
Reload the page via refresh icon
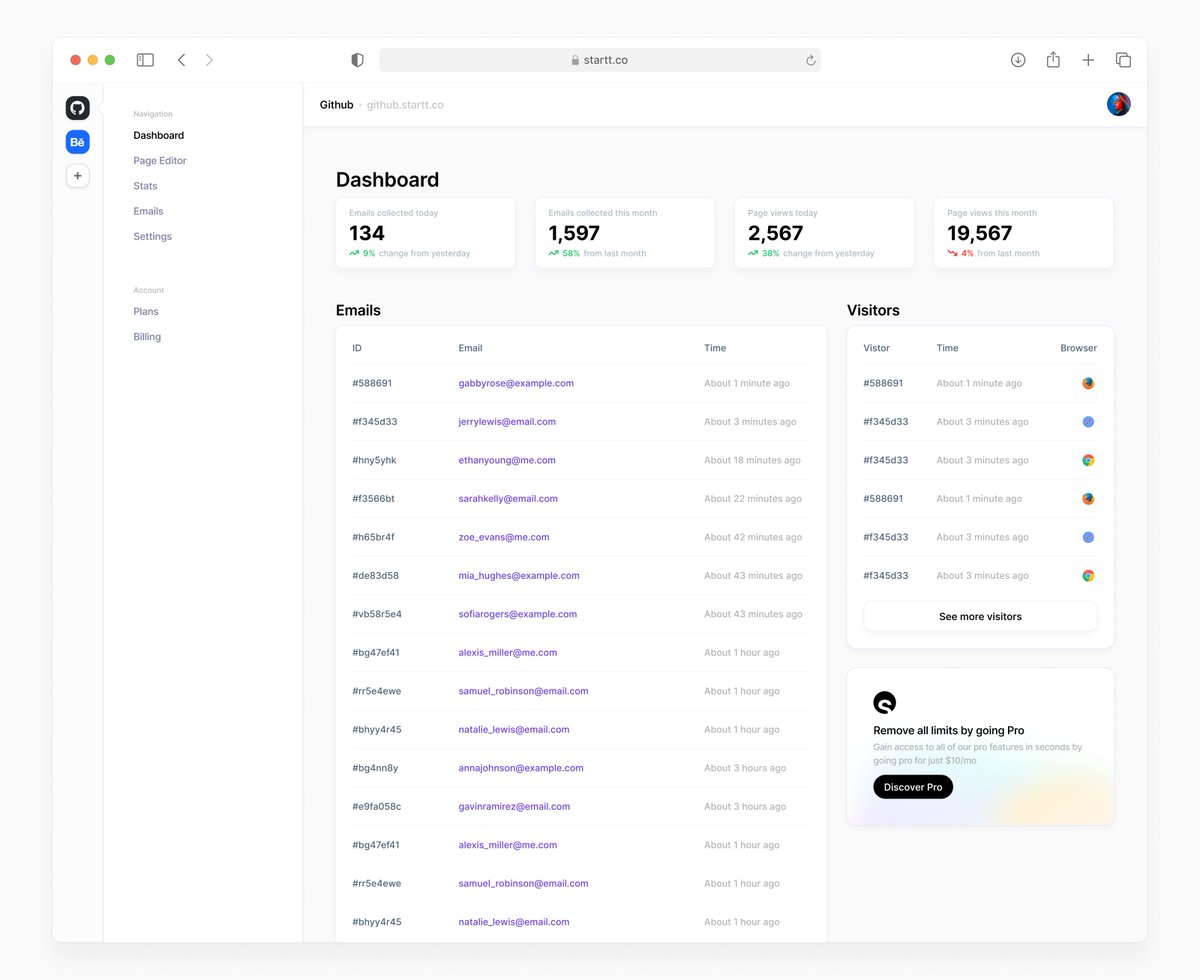tap(810, 60)
